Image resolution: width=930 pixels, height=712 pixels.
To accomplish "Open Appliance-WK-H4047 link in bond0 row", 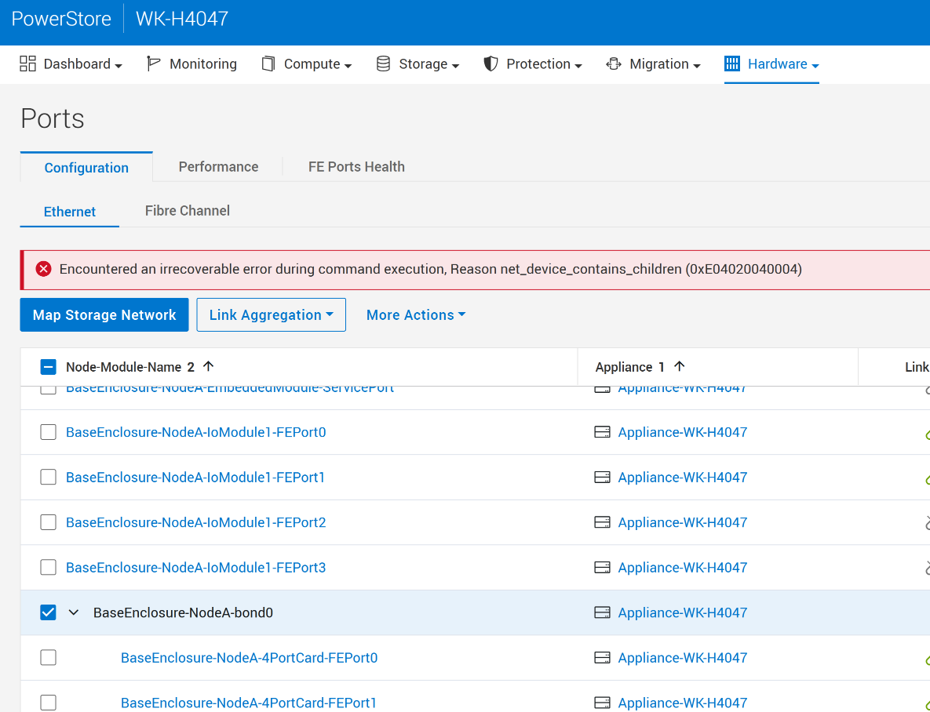I will 683,612.
